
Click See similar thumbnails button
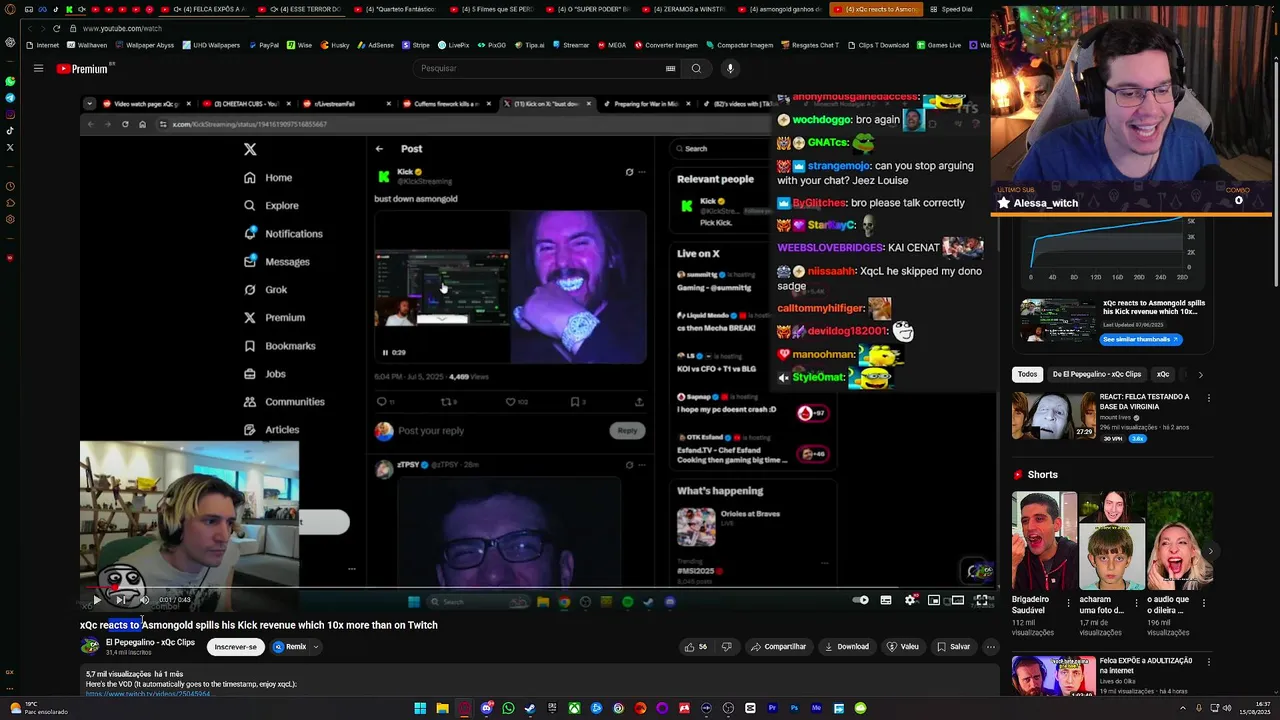(x=1141, y=339)
